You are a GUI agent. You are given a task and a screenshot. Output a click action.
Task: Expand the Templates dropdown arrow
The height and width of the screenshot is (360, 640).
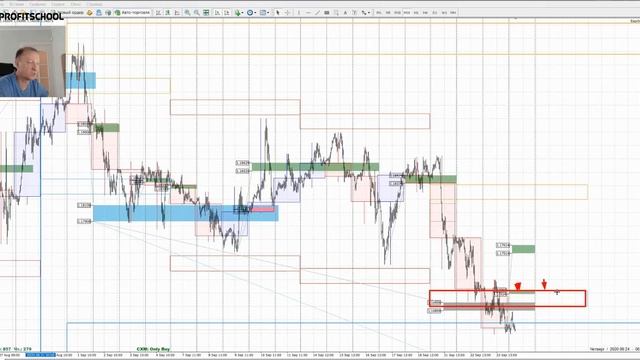[x=268, y=13]
